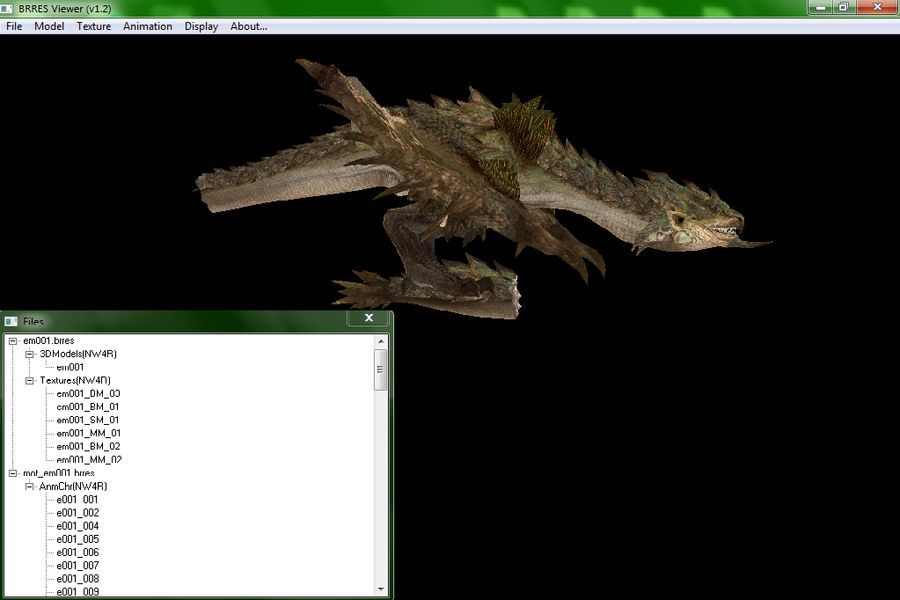Click the Files panel title icon
Image resolution: width=900 pixels, height=600 pixels.
pyautogui.click(x=11, y=322)
